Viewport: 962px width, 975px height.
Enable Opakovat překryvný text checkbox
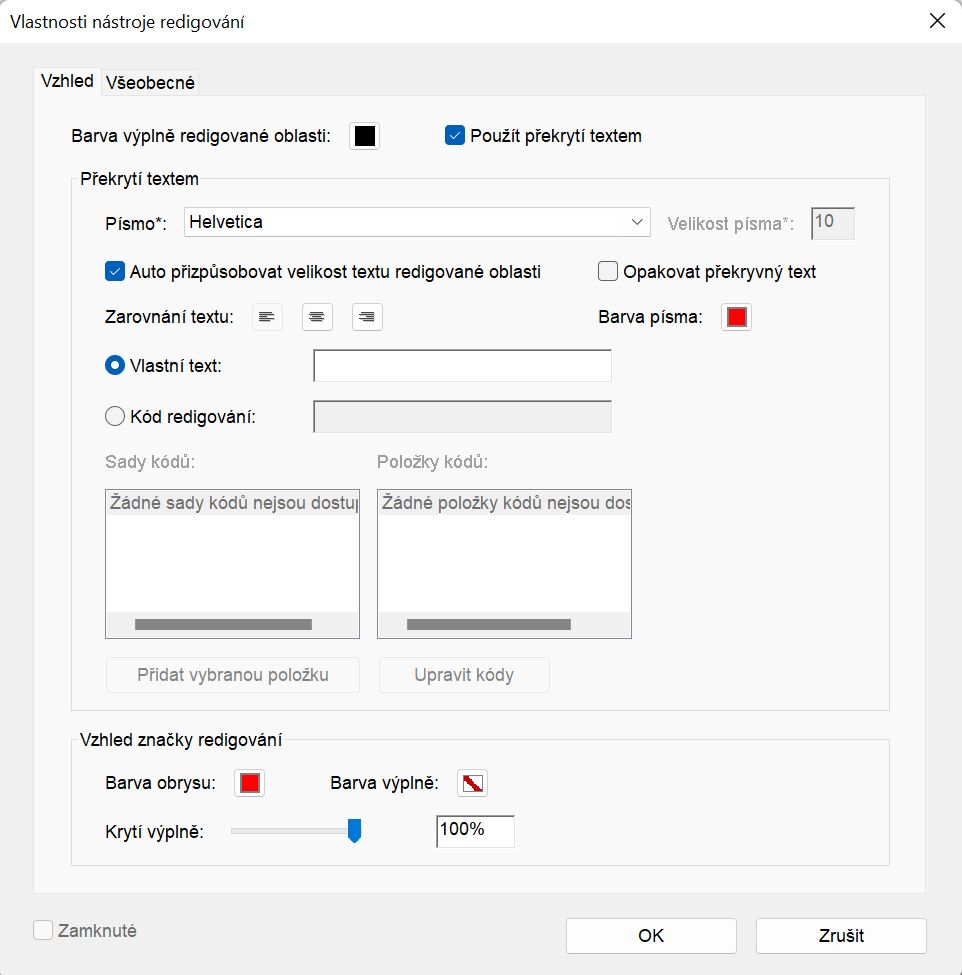(607, 271)
